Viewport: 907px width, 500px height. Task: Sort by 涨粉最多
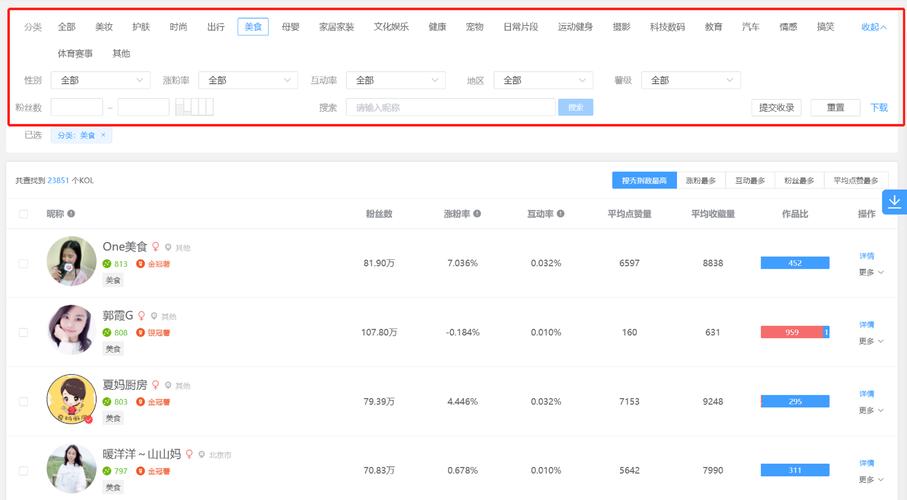pos(700,181)
